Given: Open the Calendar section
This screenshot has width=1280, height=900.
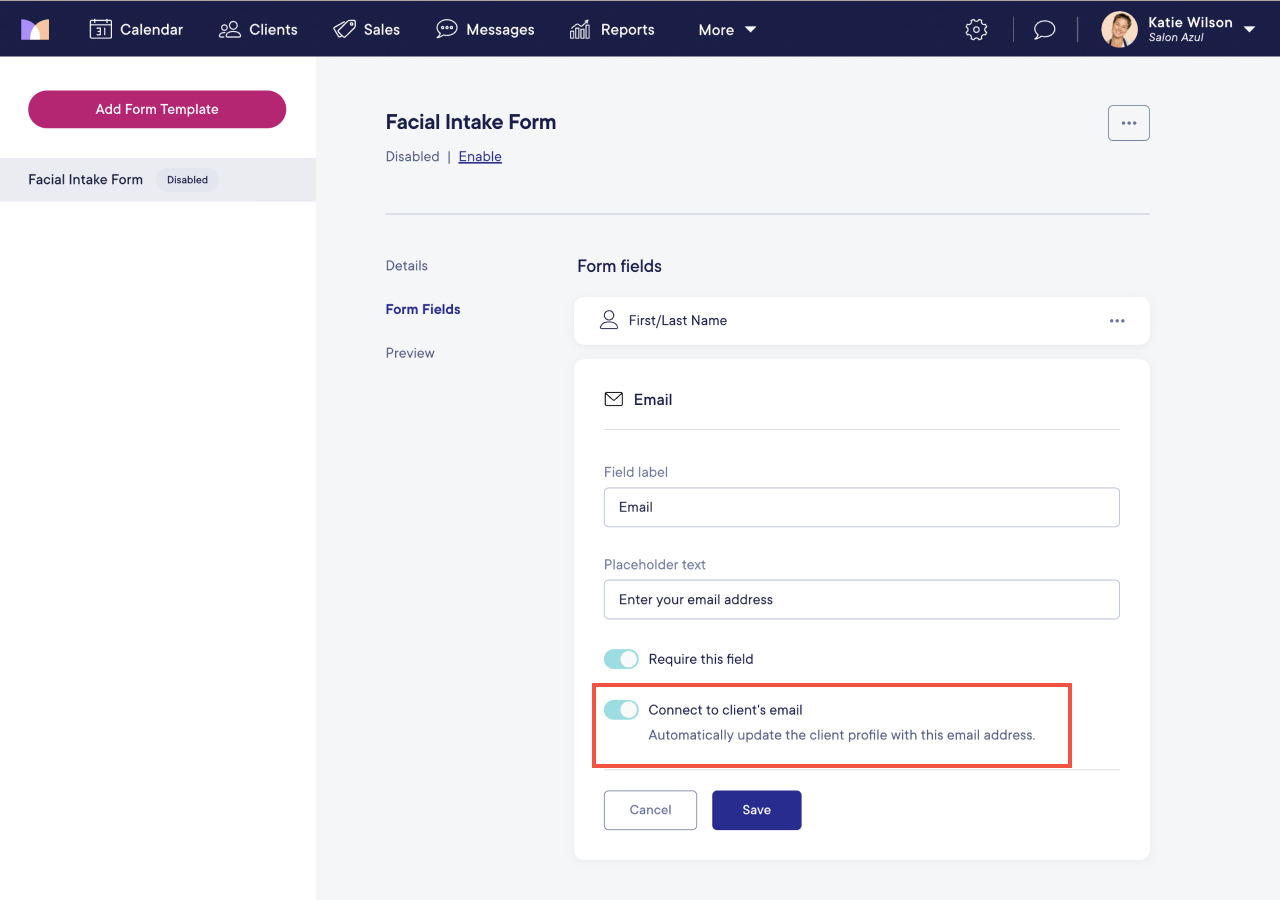Looking at the screenshot, I should tap(136, 29).
